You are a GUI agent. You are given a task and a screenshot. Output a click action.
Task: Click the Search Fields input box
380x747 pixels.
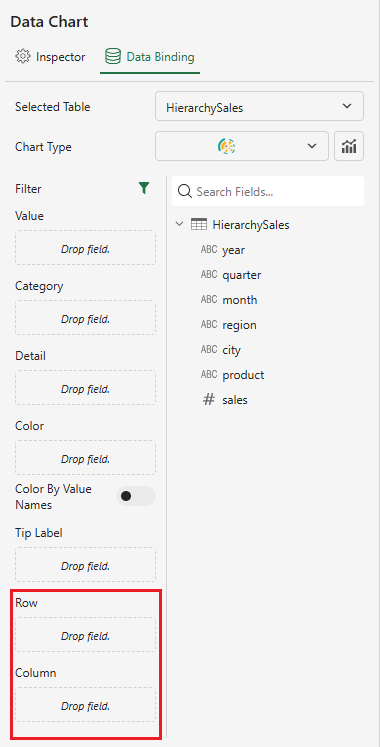click(x=268, y=192)
